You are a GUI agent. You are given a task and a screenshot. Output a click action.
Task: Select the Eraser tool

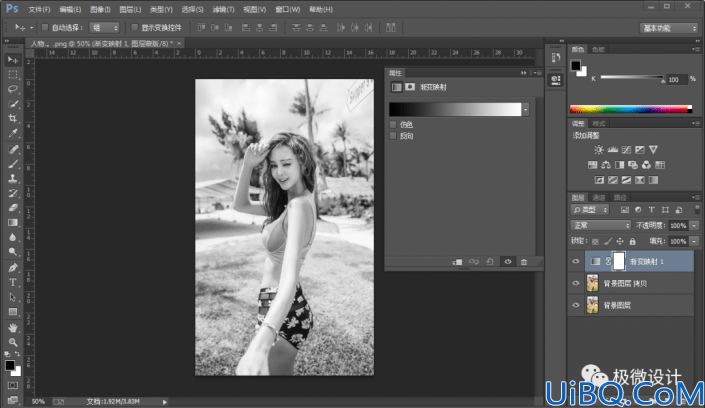click(13, 208)
